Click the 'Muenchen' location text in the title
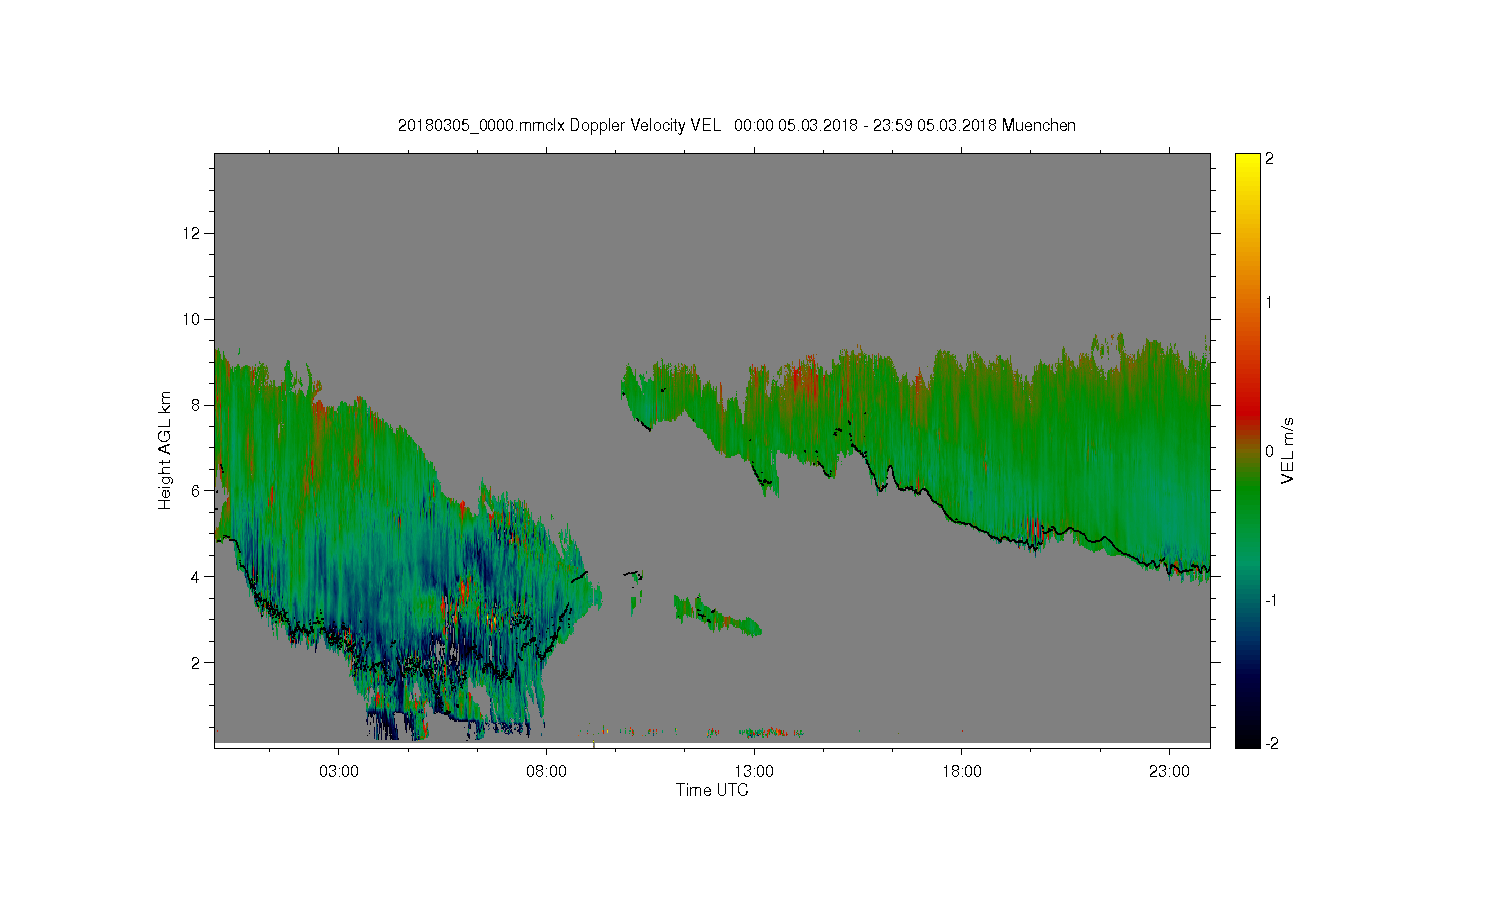Image resolution: width=1500 pixels, height=900 pixels. tap(1039, 125)
